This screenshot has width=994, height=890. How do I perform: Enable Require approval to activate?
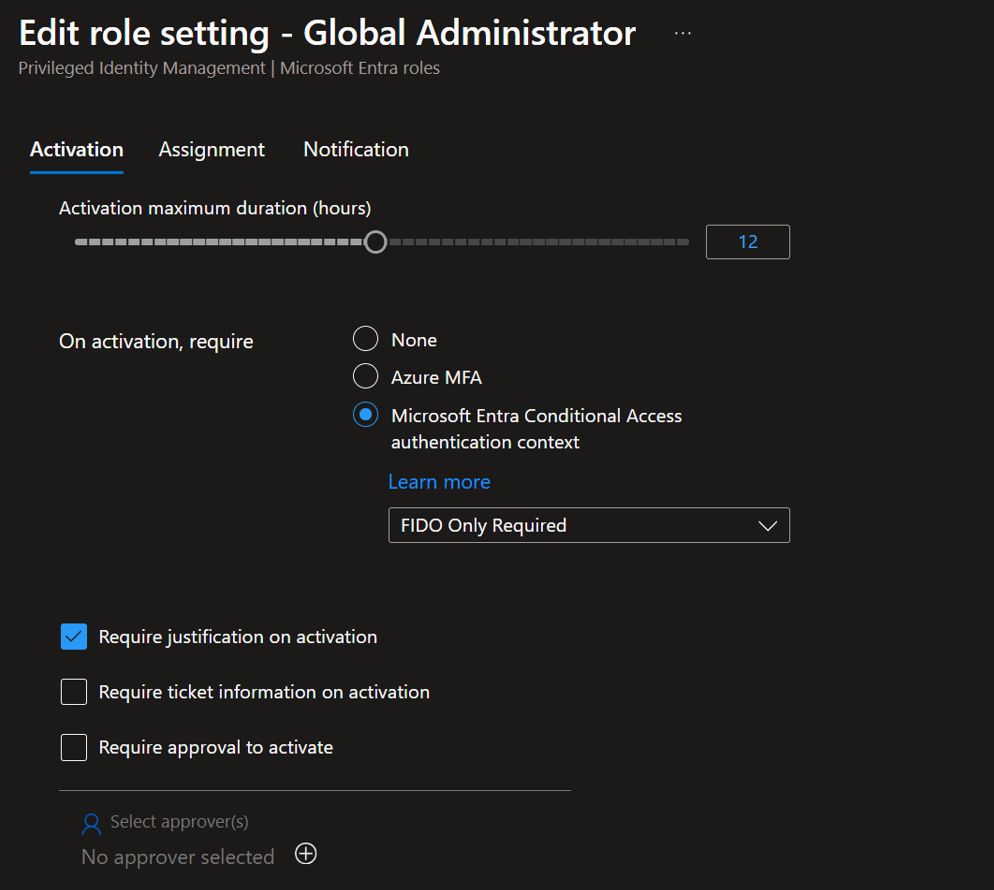point(74,747)
